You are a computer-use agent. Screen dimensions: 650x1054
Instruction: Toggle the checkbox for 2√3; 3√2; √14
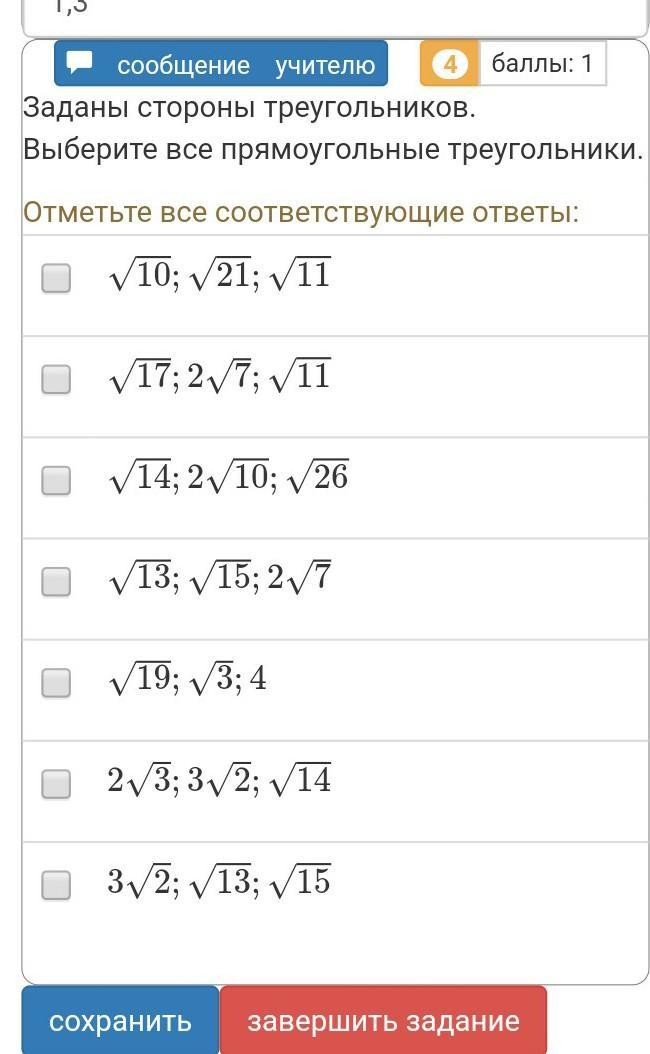(56, 784)
